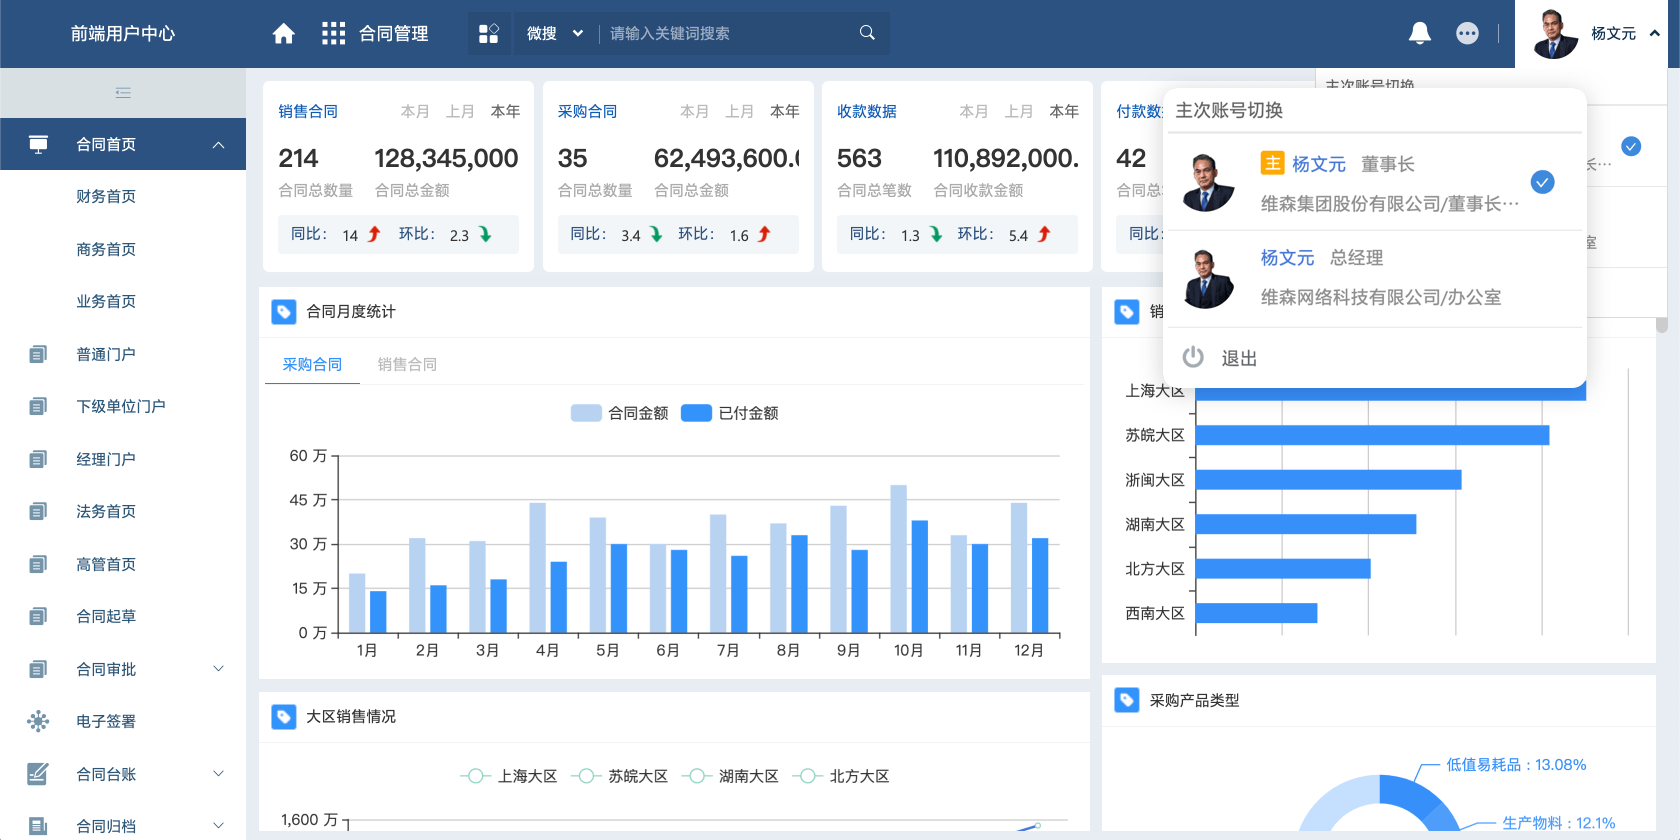Toggle 苏皖大区 line legend
The image size is (1680, 840).
click(x=619, y=776)
